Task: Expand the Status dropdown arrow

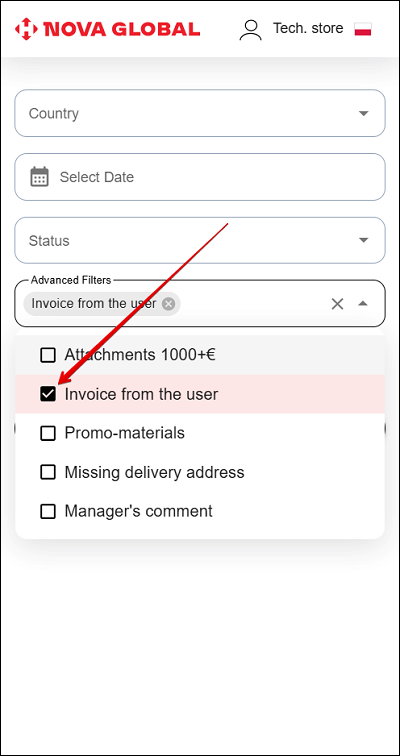Action: pos(364,240)
